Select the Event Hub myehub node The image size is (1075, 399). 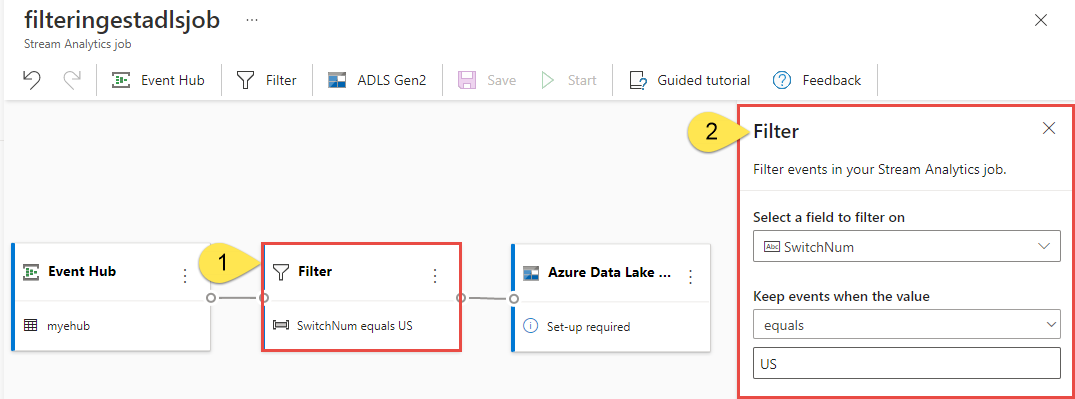(112, 297)
